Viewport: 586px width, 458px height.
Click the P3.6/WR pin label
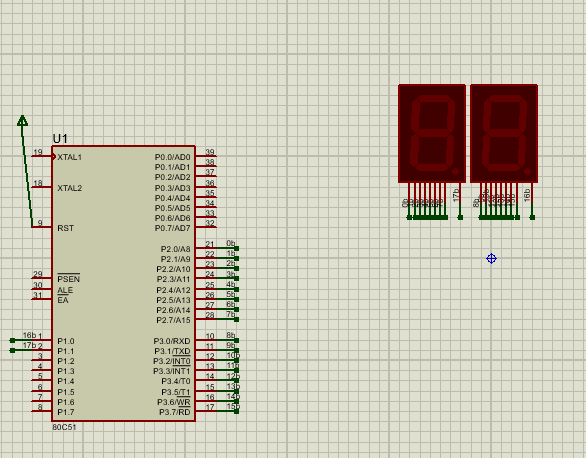coord(174,402)
